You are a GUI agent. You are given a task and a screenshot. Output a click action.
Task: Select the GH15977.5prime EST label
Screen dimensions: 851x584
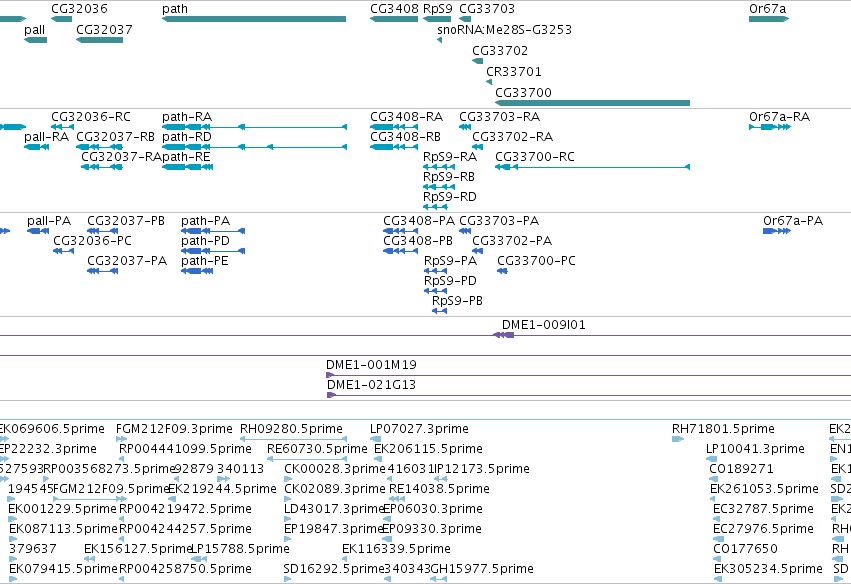[482, 569]
